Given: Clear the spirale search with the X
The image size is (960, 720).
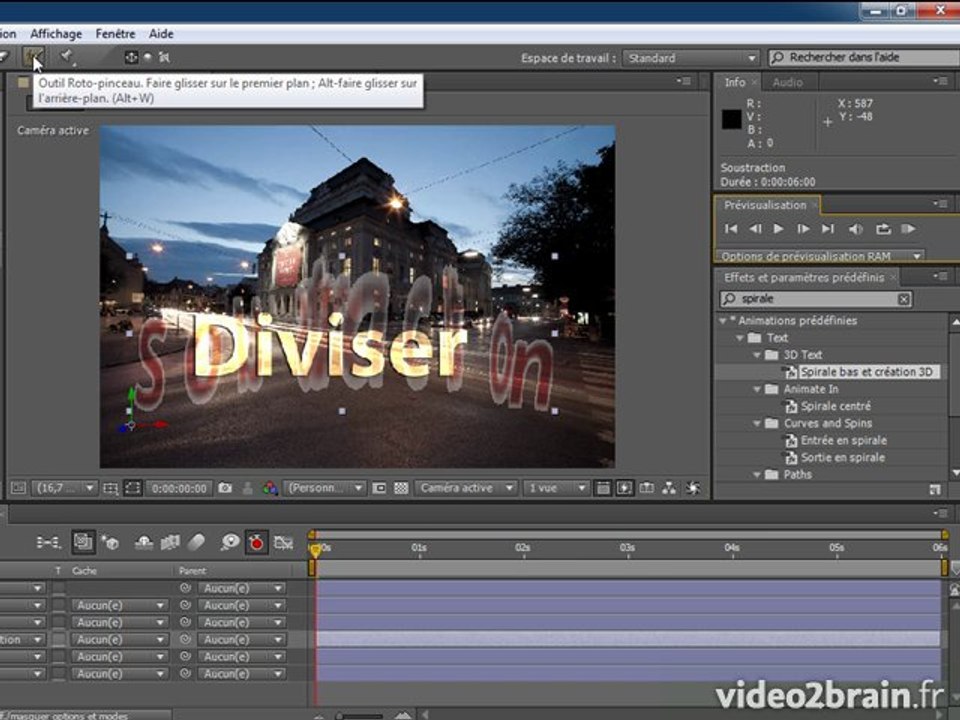Looking at the screenshot, I should pyautogui.click(x=904, y=299).
